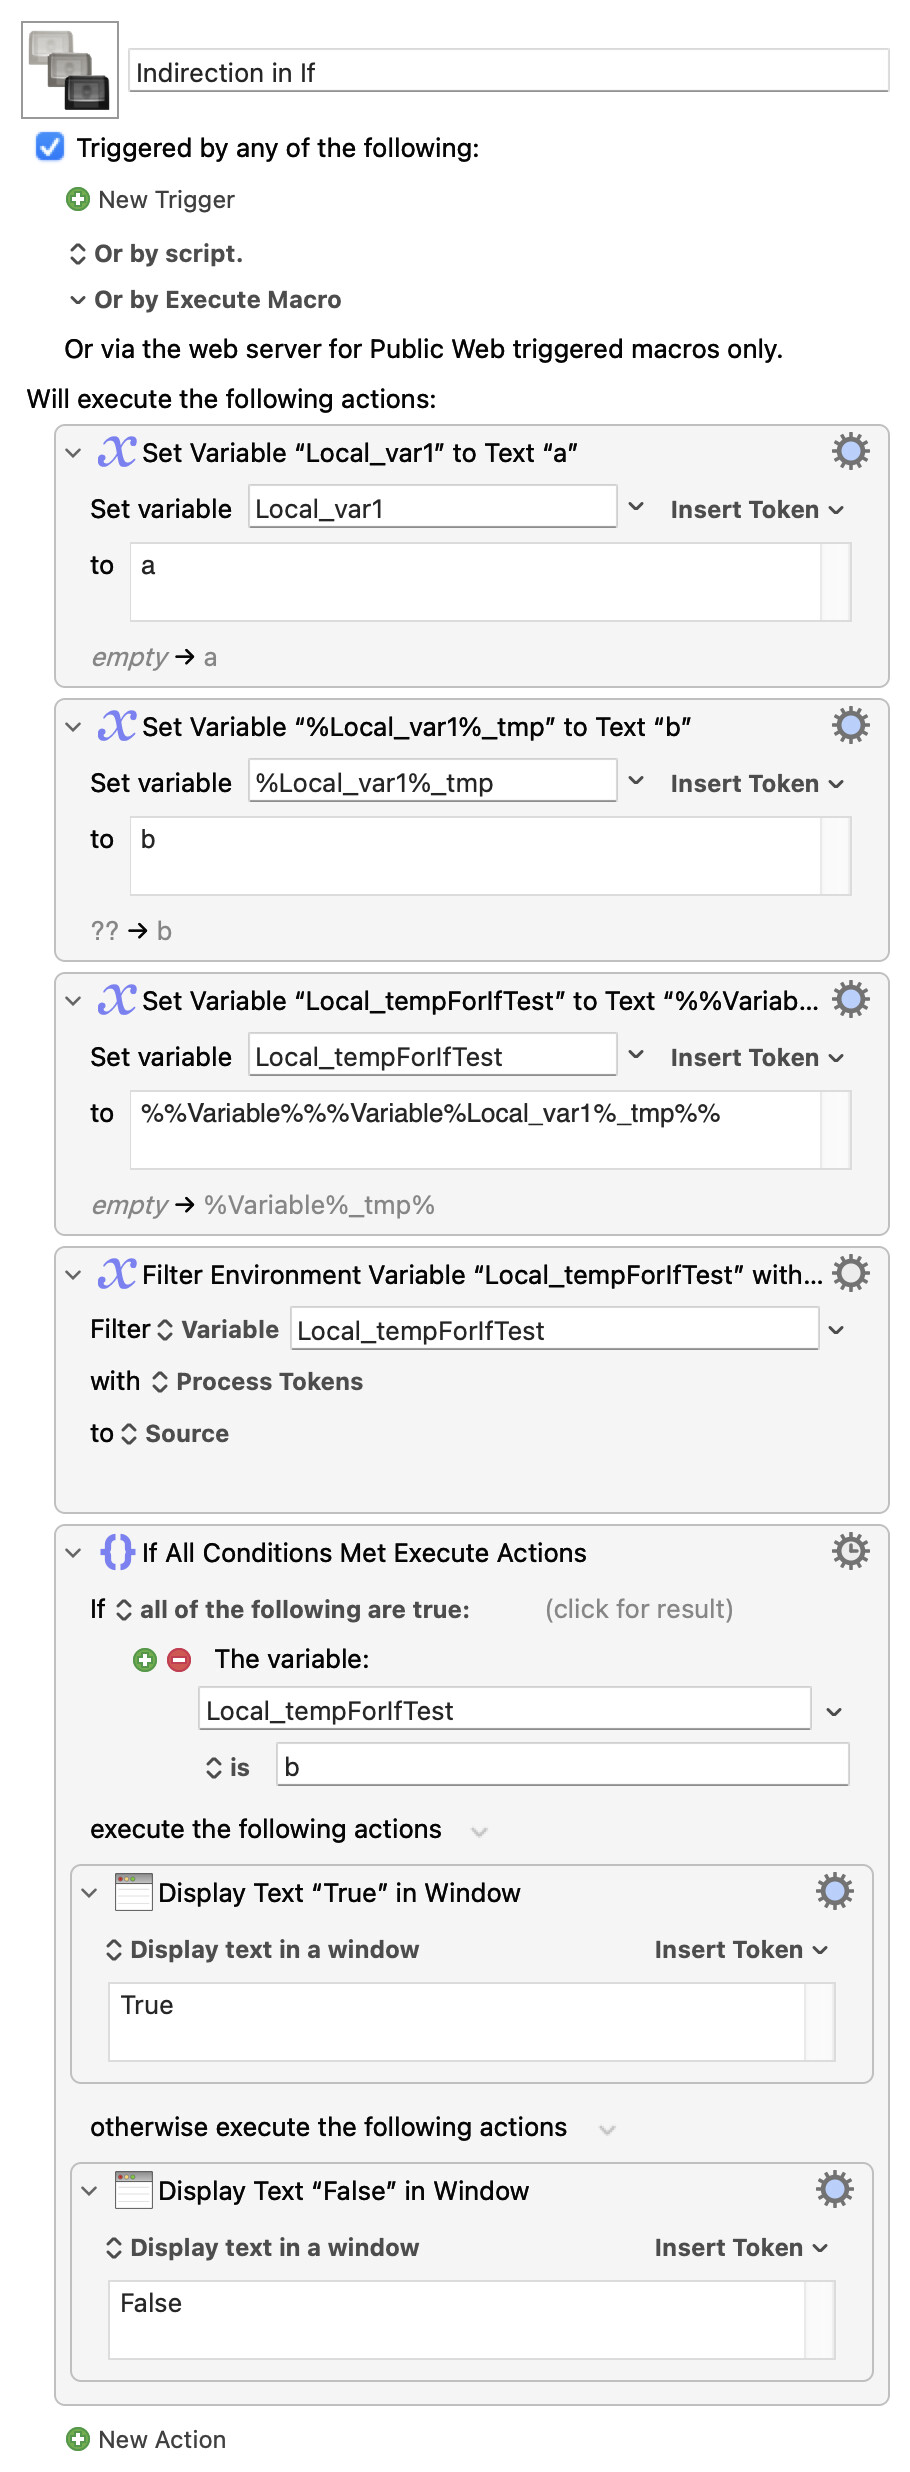This screenshot has height=2472, width=910.
Task: Open gear menu of If All Conditions action
Action: click(850, 1552)
